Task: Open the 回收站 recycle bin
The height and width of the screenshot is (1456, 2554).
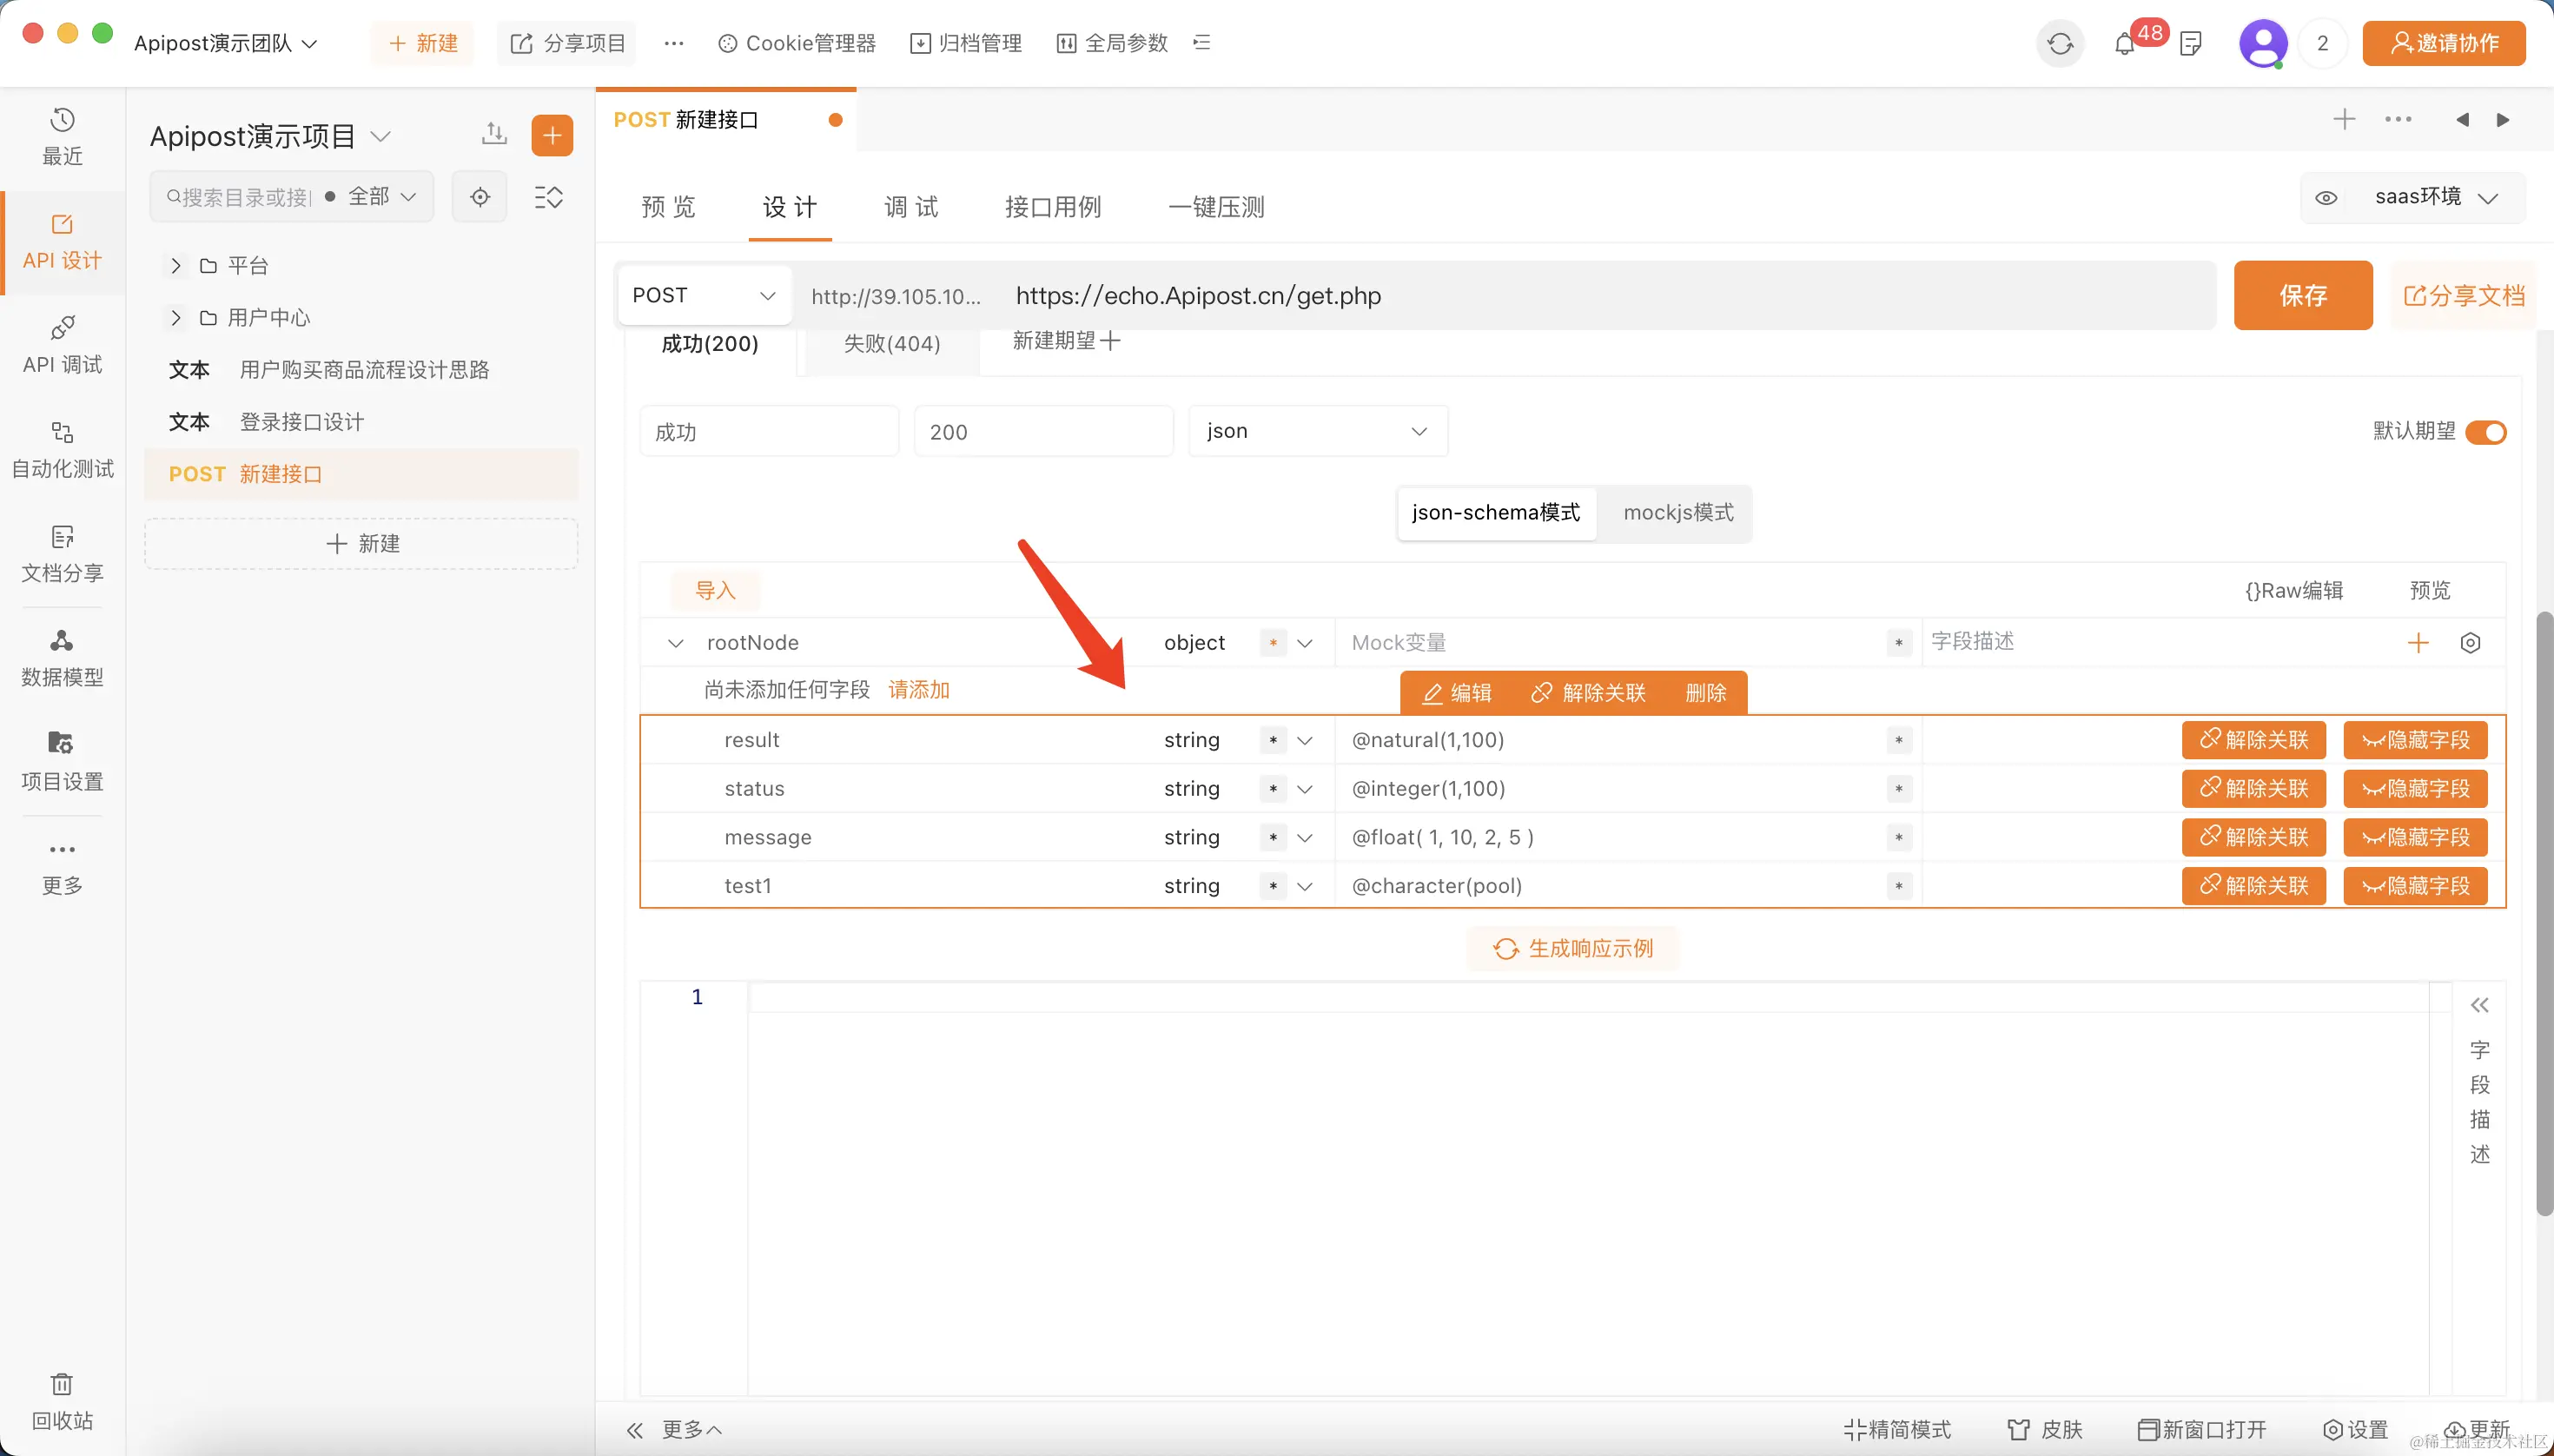Action: [62, 1402]
